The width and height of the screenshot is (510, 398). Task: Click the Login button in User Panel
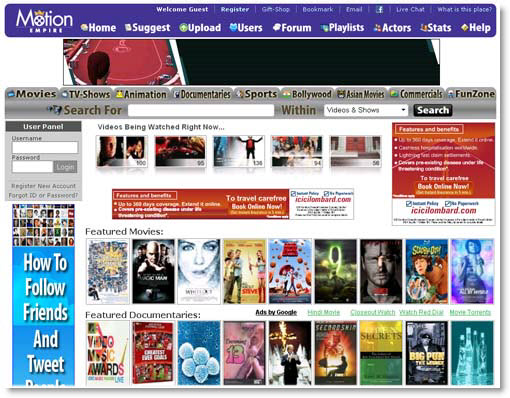coord(65,167)
